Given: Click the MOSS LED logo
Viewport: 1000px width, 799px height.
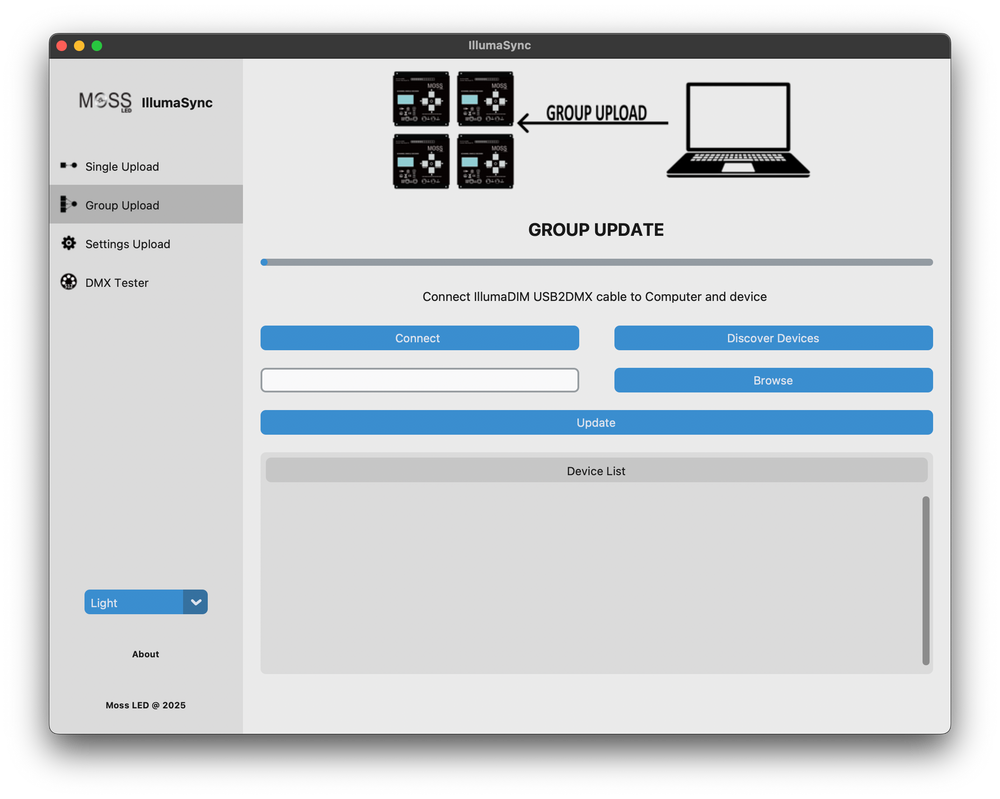Looking at the screenshot, I should tap(104, 101).
